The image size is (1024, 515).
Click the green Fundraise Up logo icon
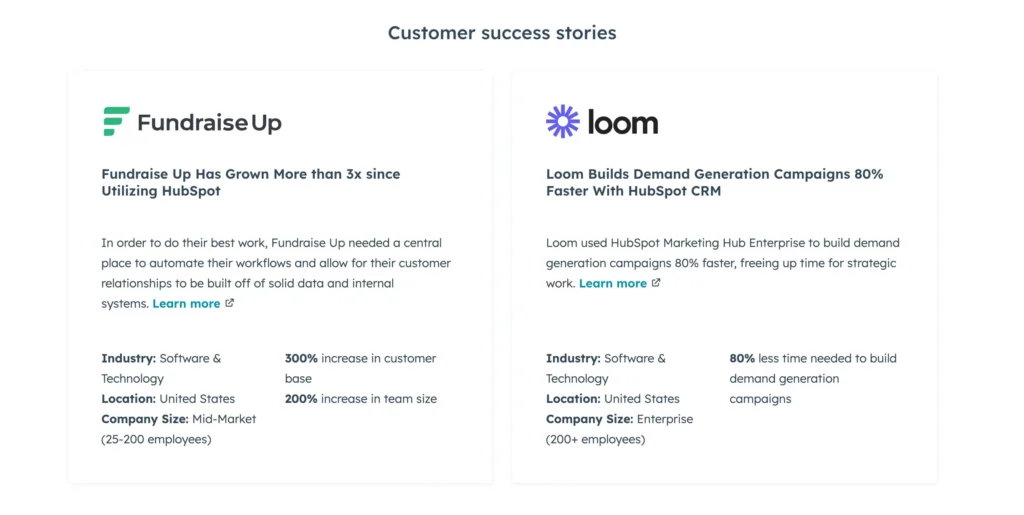116,122
